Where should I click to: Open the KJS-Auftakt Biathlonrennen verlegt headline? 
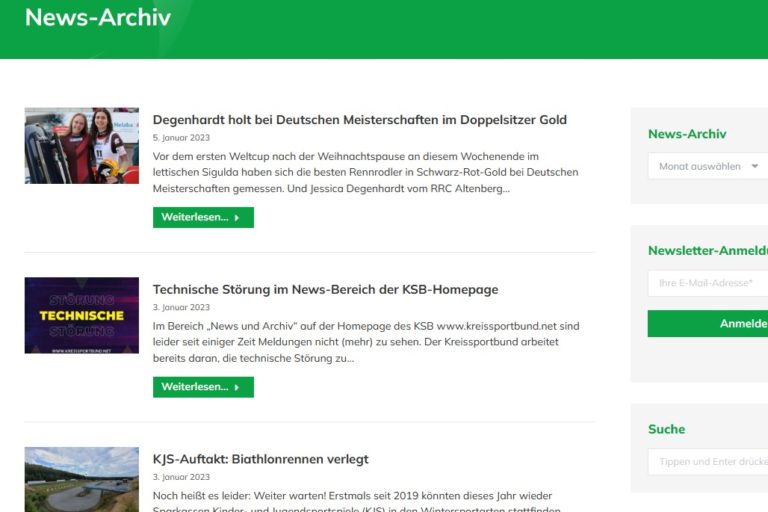261,460
